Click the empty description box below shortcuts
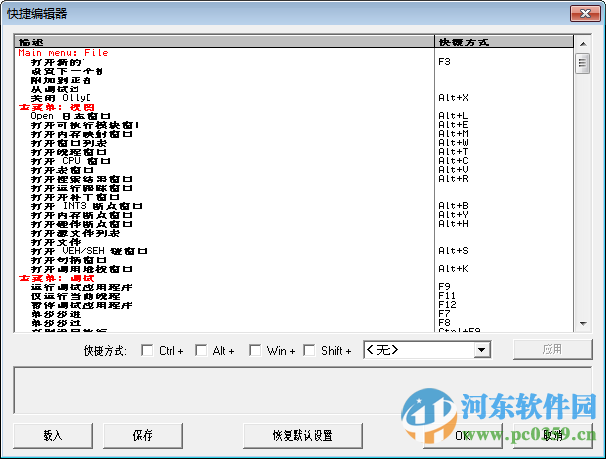Screen dimensions: 606x459 tap(303, 390)
